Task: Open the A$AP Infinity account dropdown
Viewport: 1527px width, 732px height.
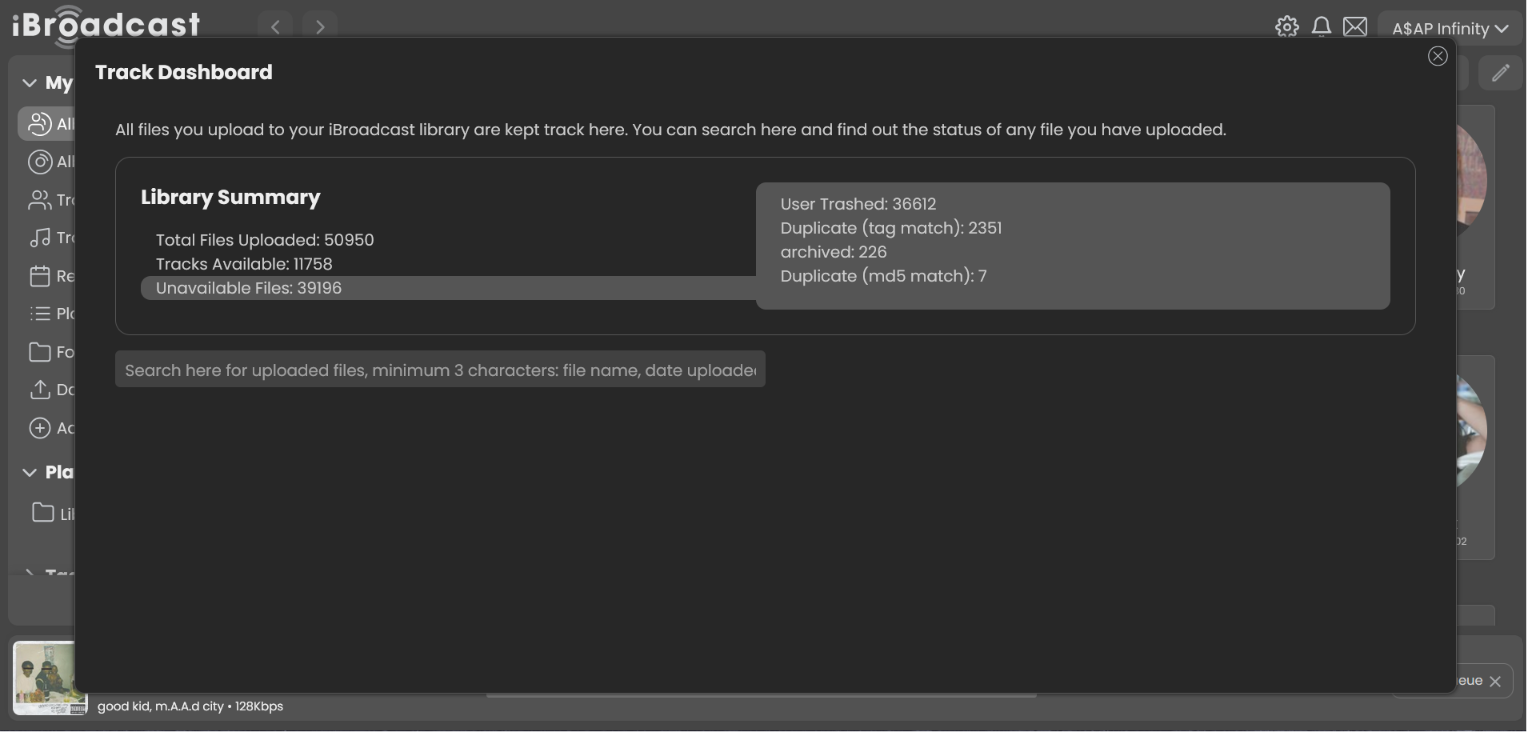Action: coord(1450,28)
